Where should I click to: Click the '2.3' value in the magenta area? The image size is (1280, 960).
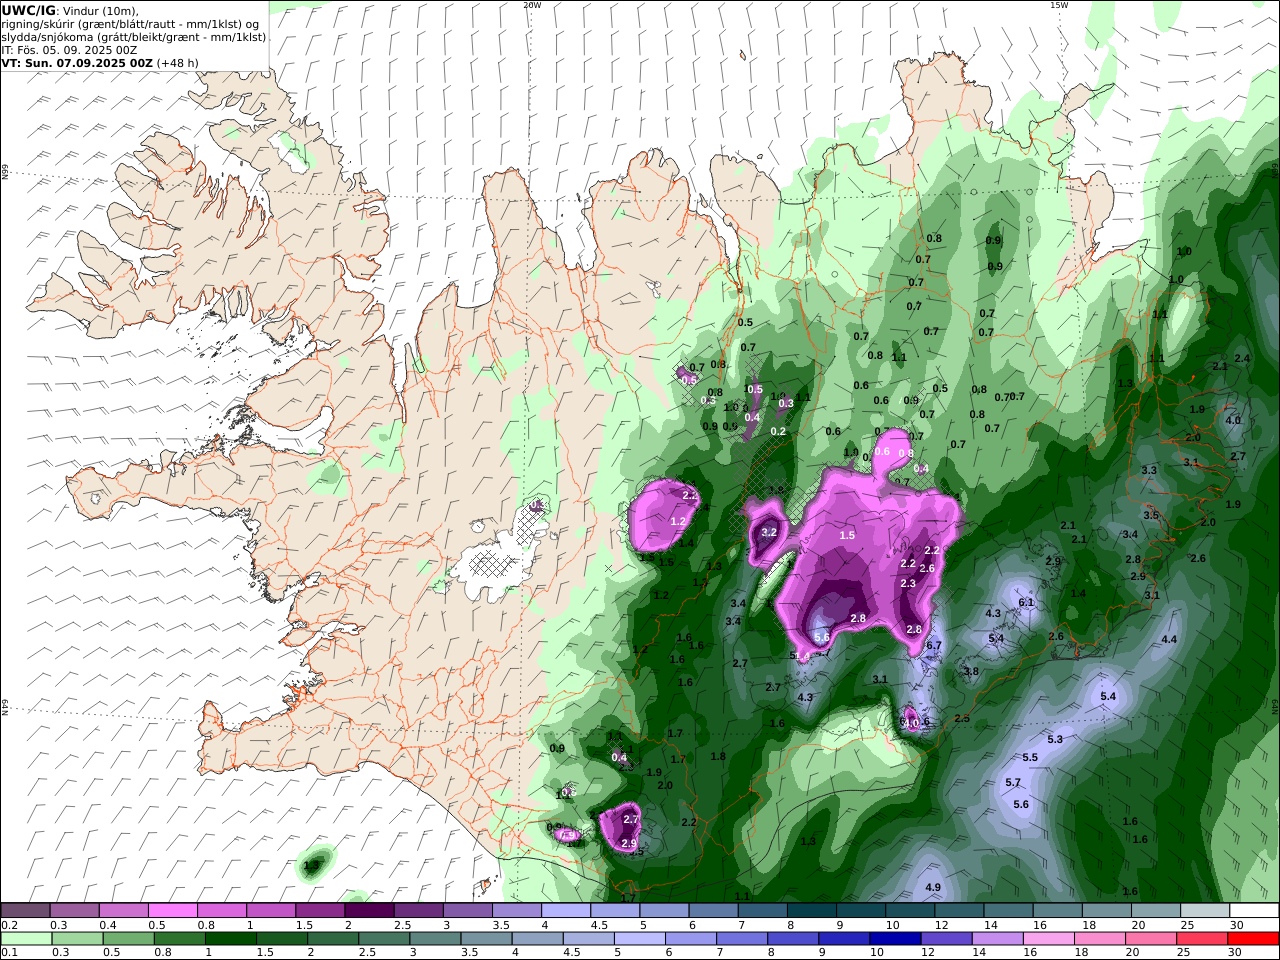point(908,584)
